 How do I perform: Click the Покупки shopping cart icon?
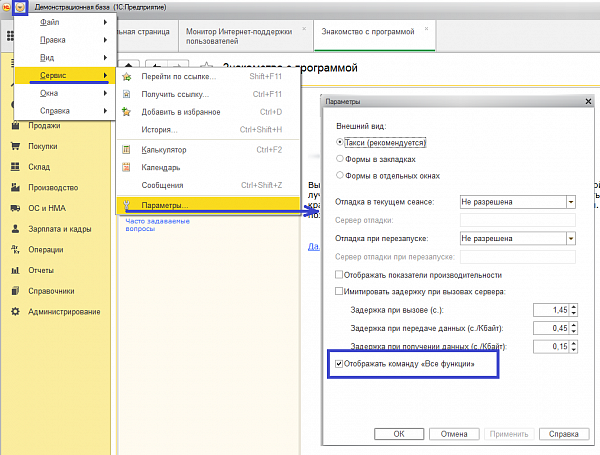15,146
